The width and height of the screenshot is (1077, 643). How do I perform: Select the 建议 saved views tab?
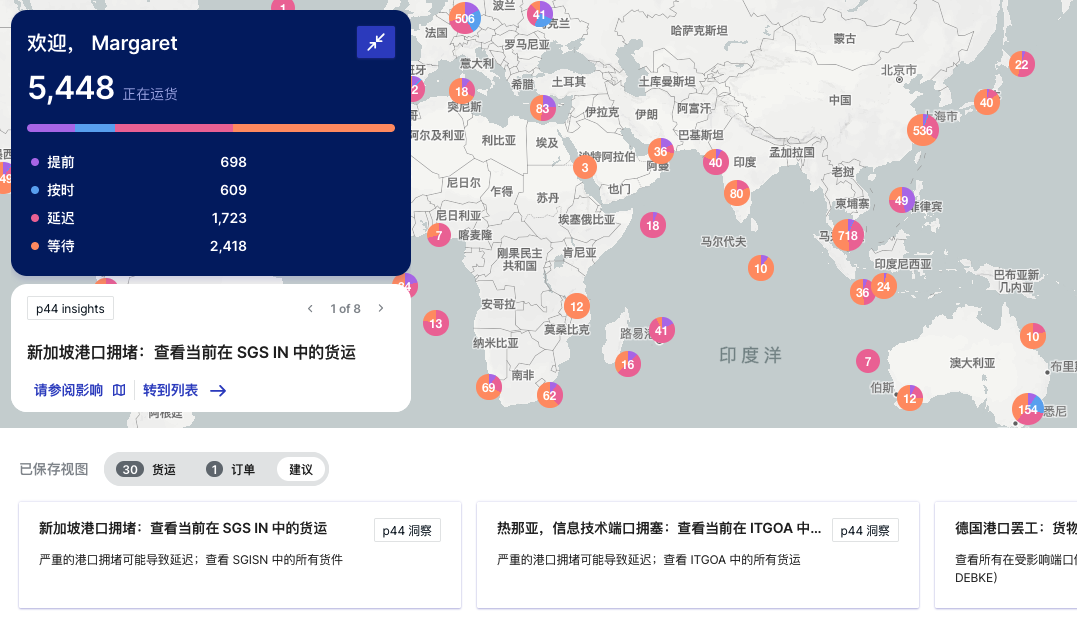301,469
